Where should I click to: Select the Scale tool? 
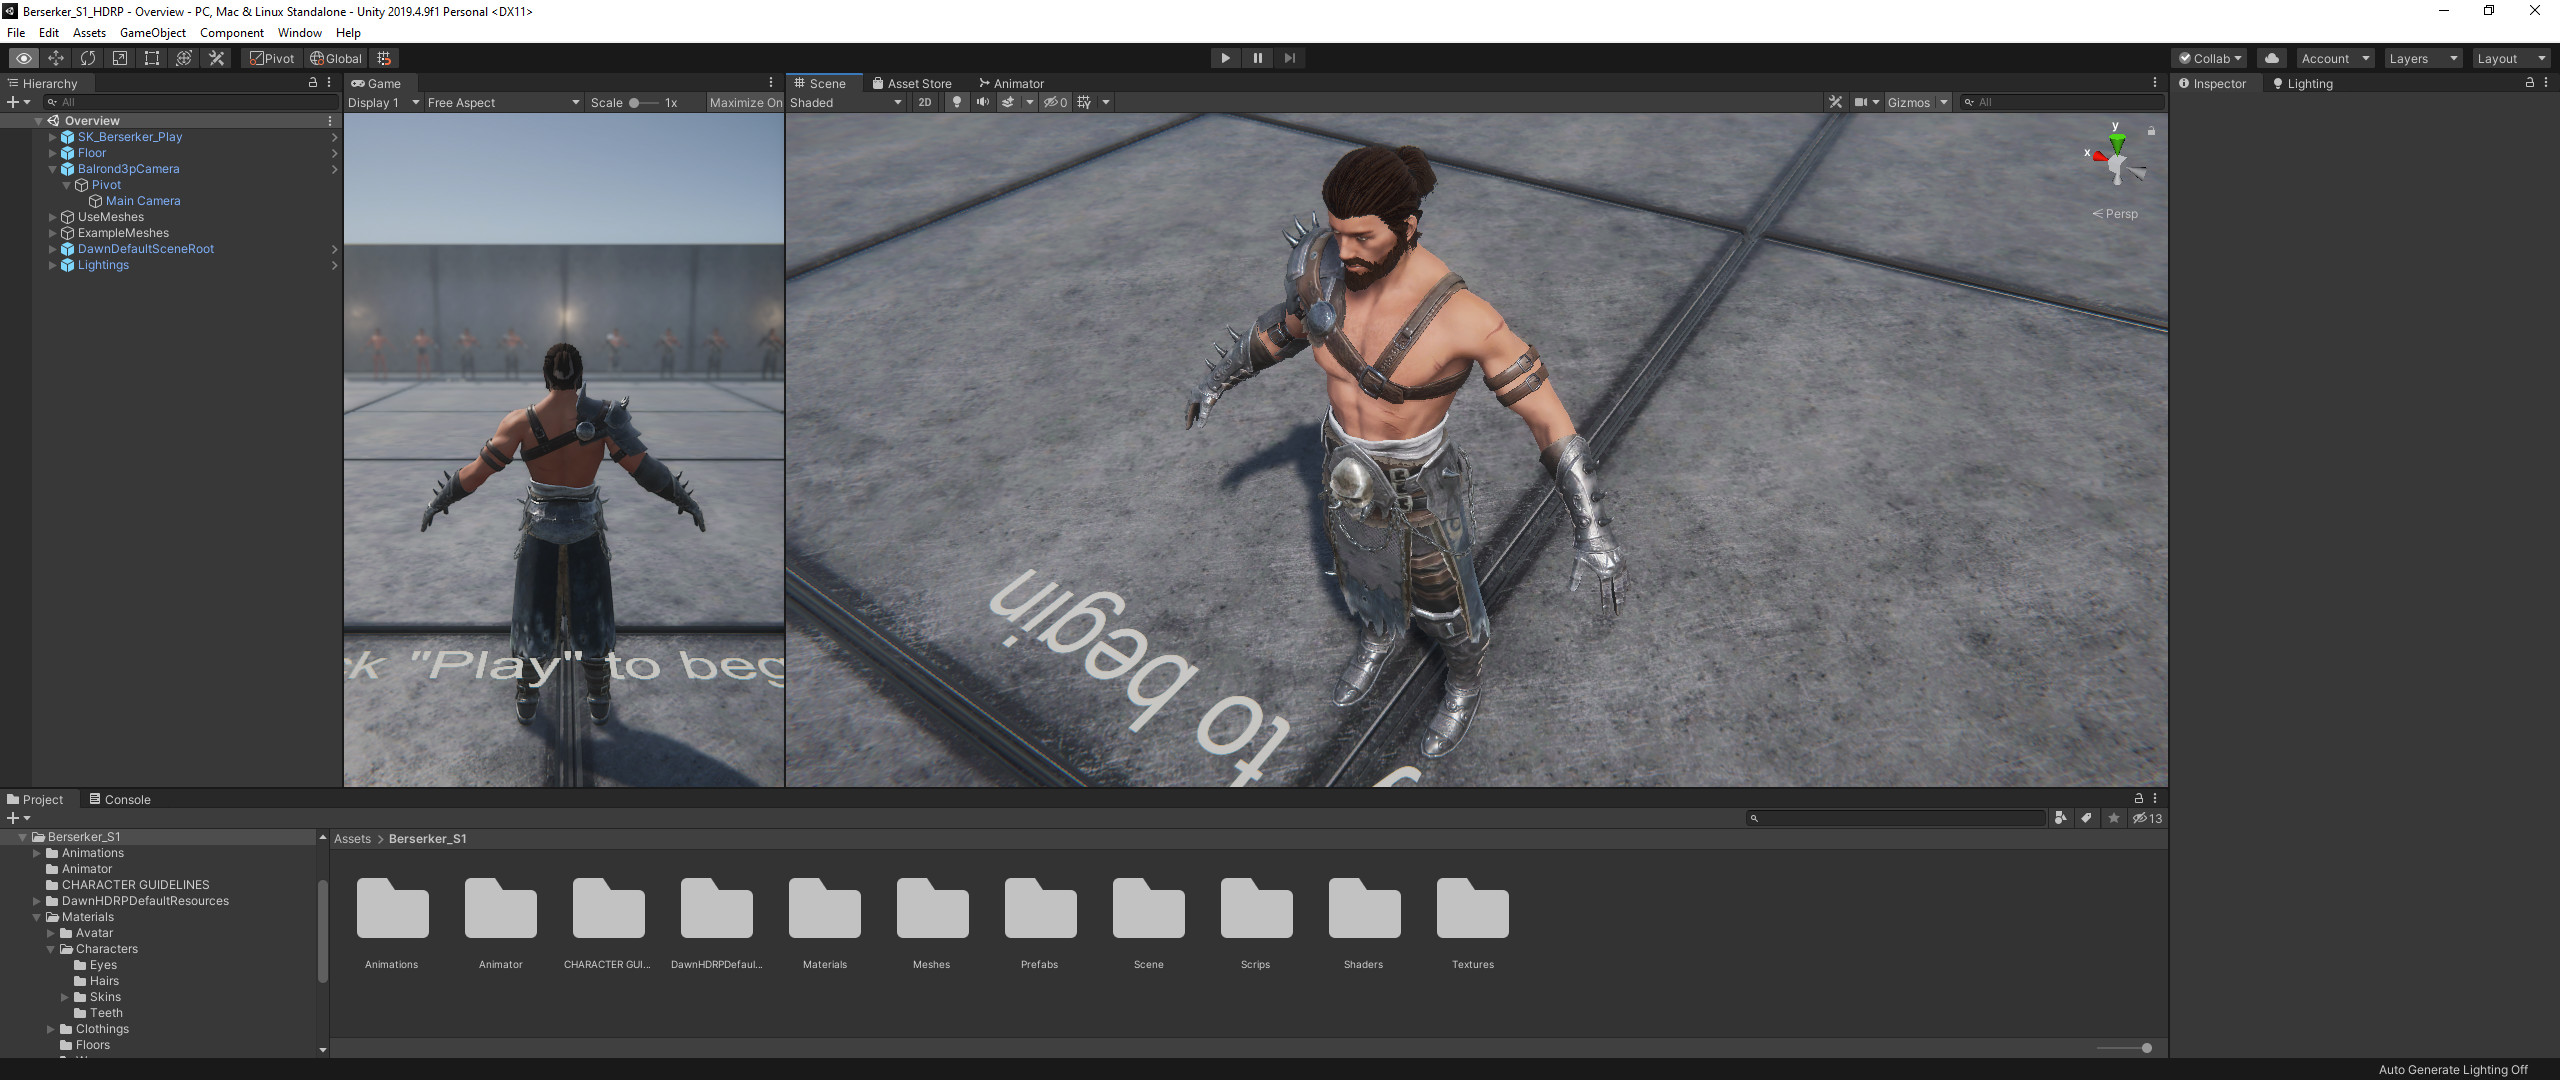point(120,58)
